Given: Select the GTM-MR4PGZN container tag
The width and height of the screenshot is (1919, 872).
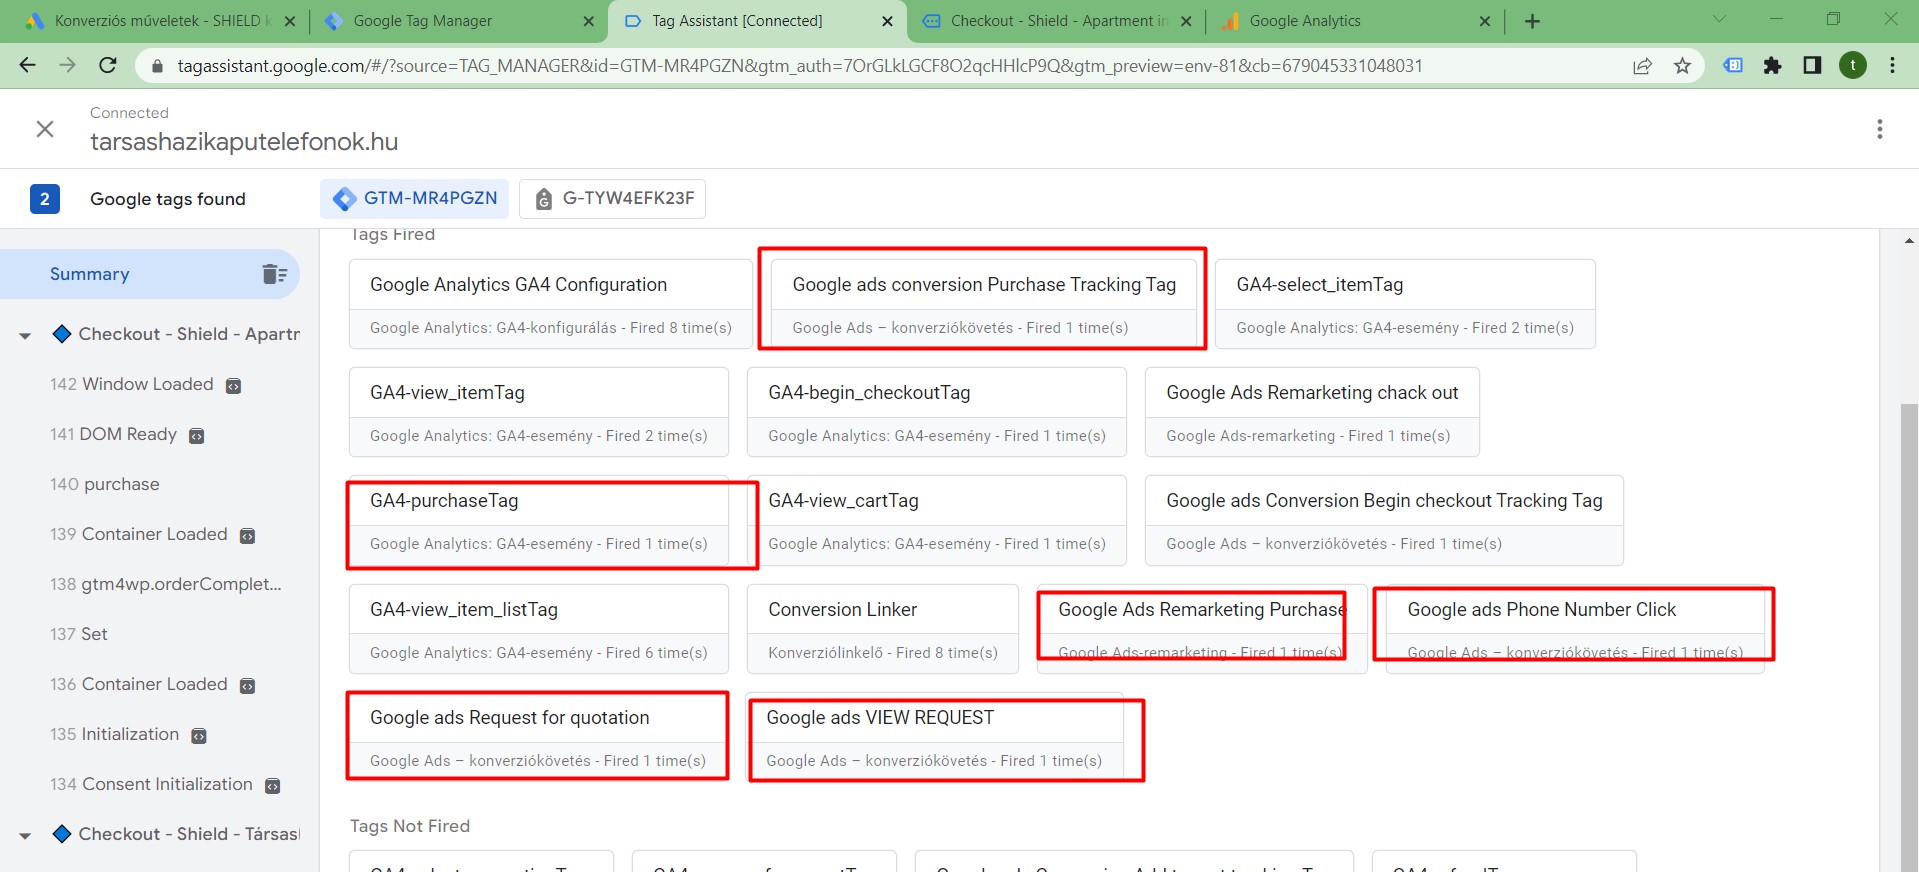Looking at the screenshot, I should click(415, 199).
